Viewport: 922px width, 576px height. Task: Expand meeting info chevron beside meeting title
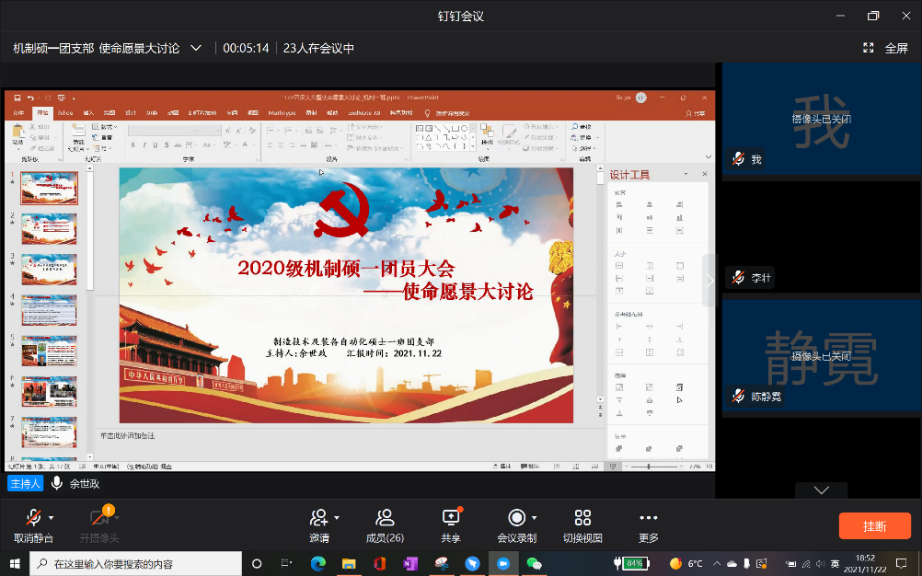coord(196,48)
